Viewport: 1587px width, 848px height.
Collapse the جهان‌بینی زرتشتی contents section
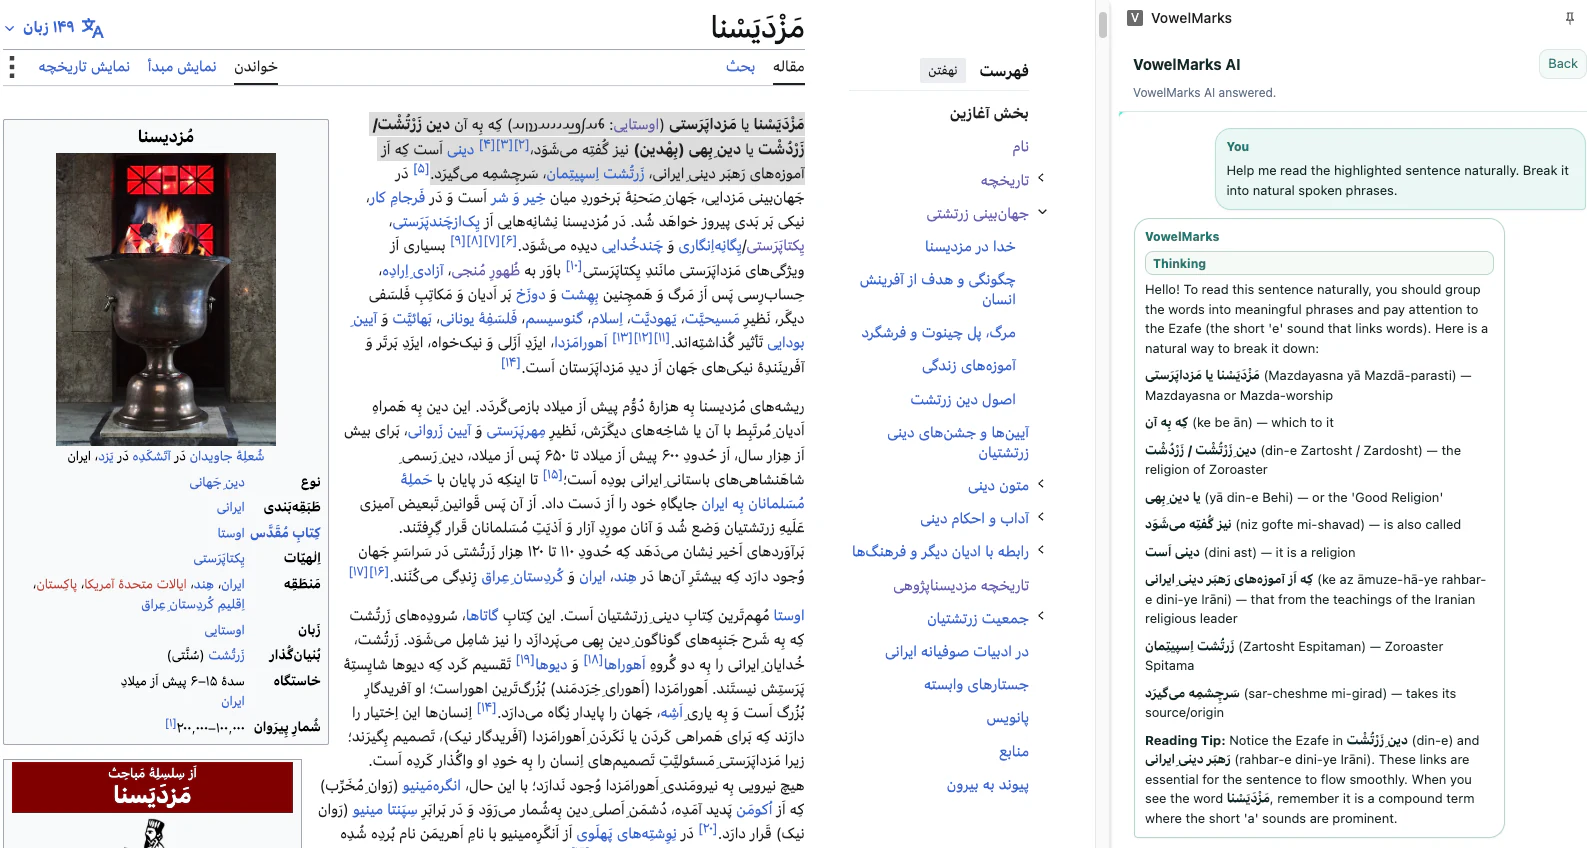[1041, 212]
